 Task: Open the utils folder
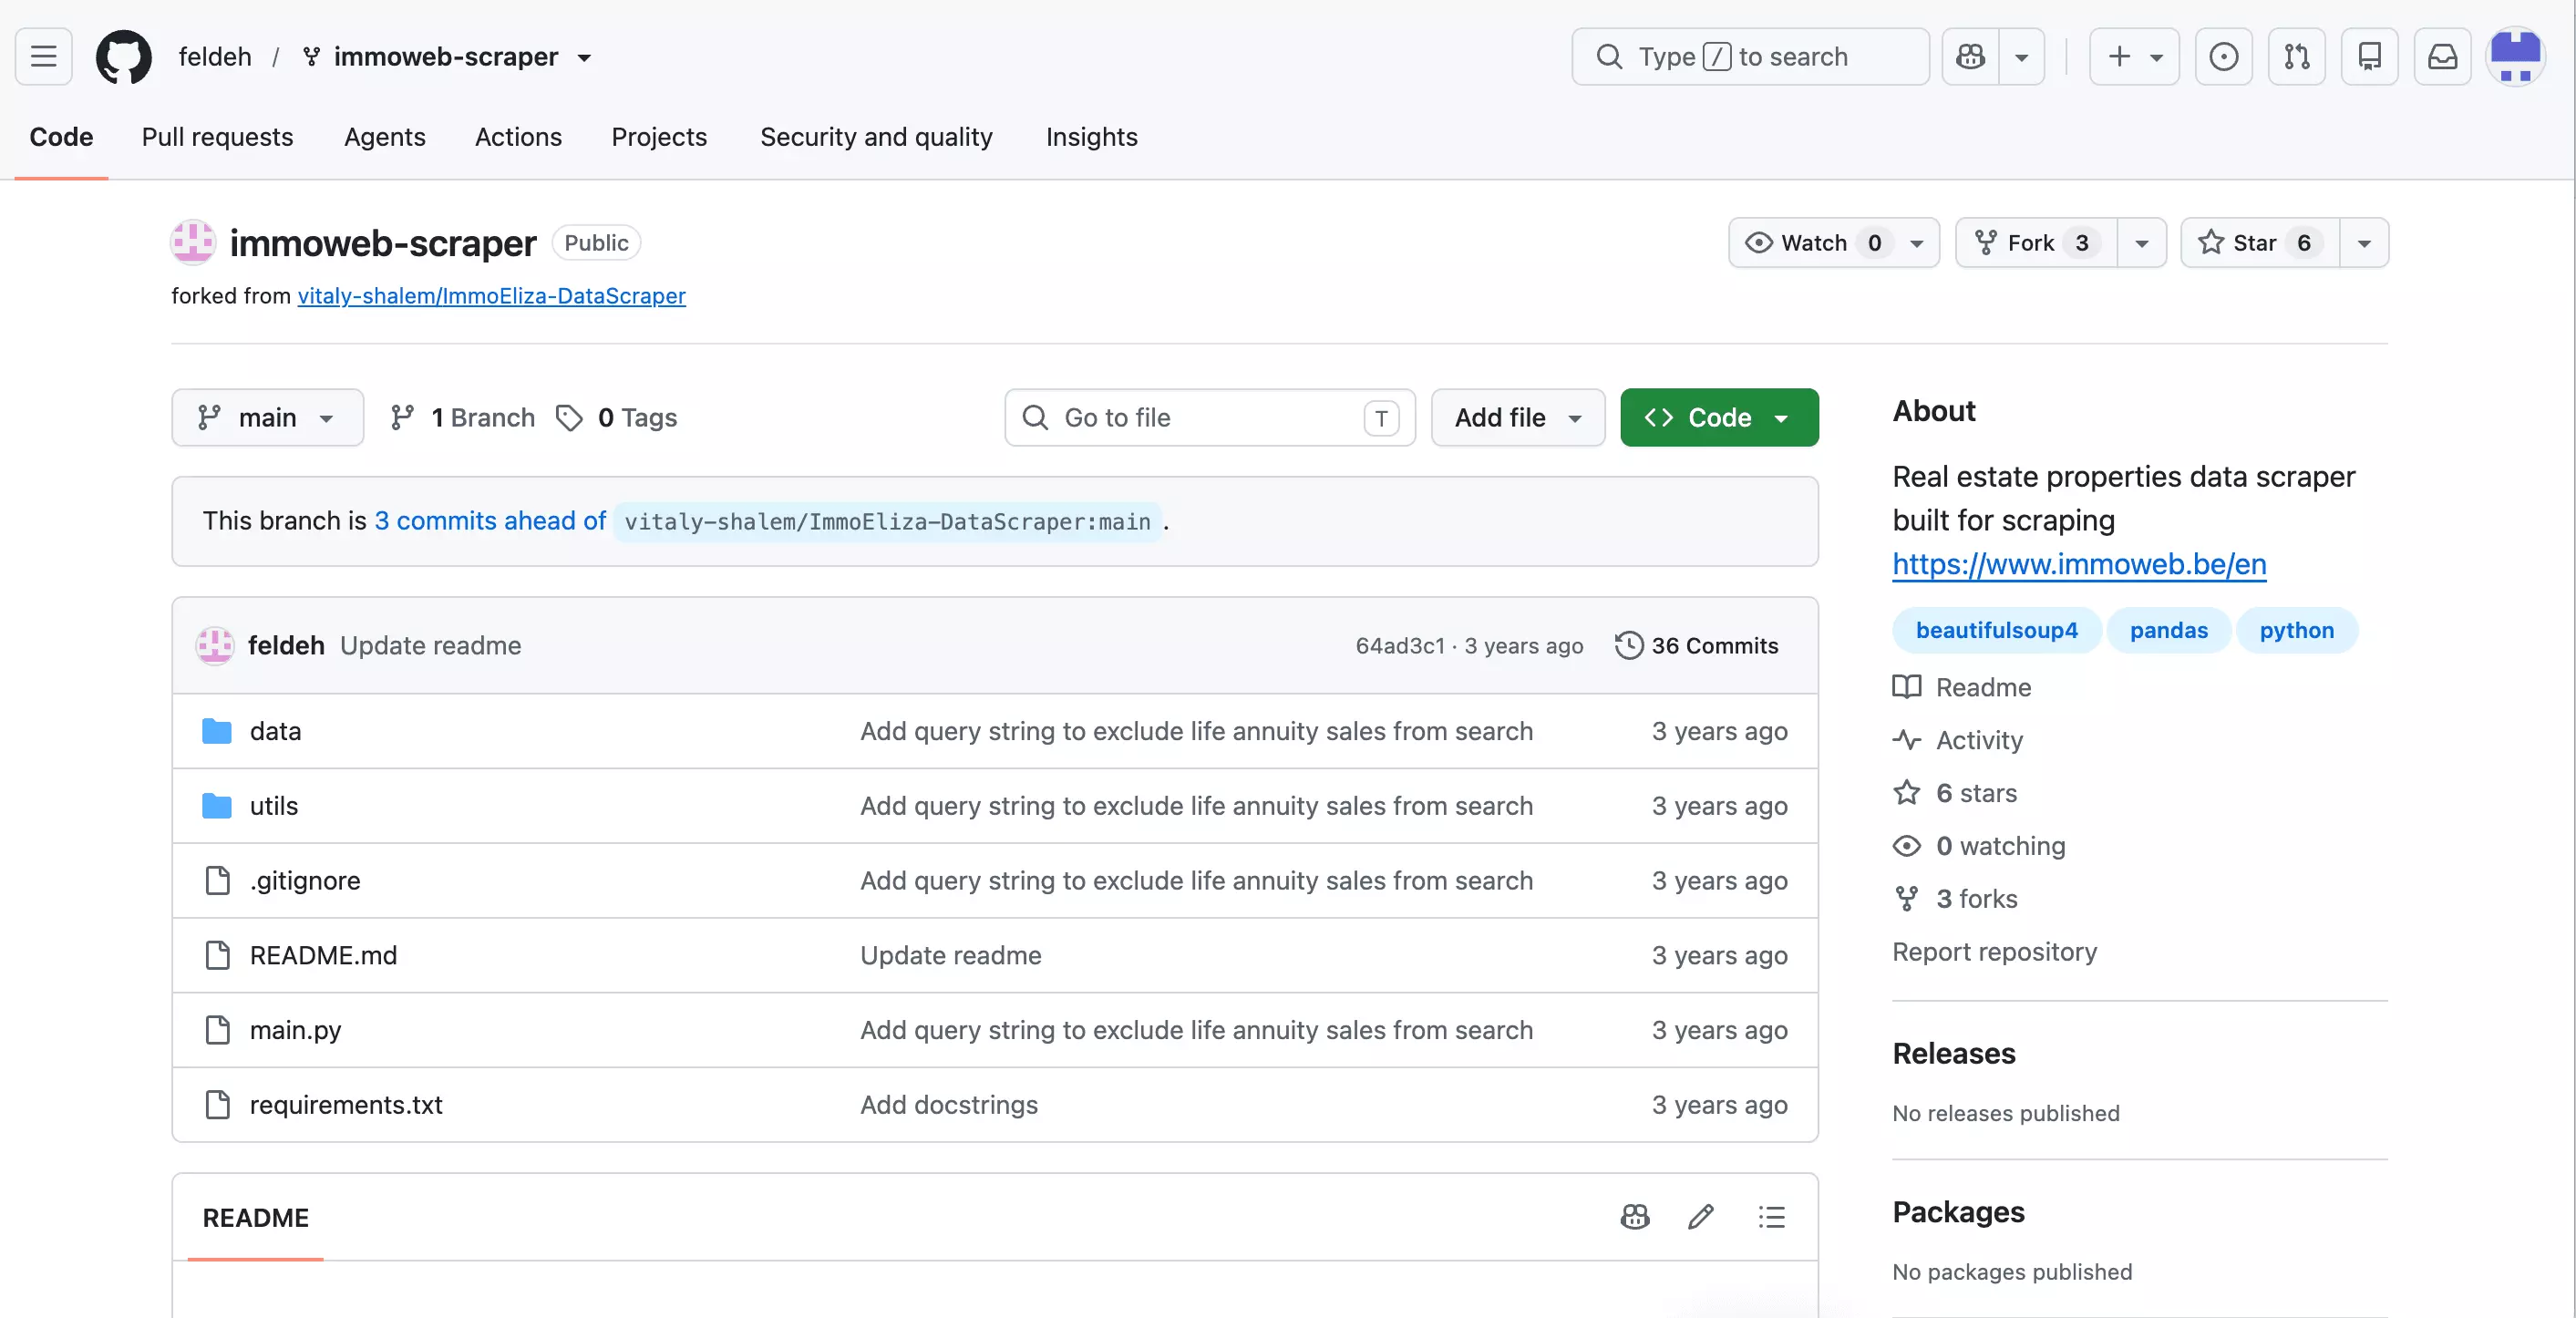point(273,806)
